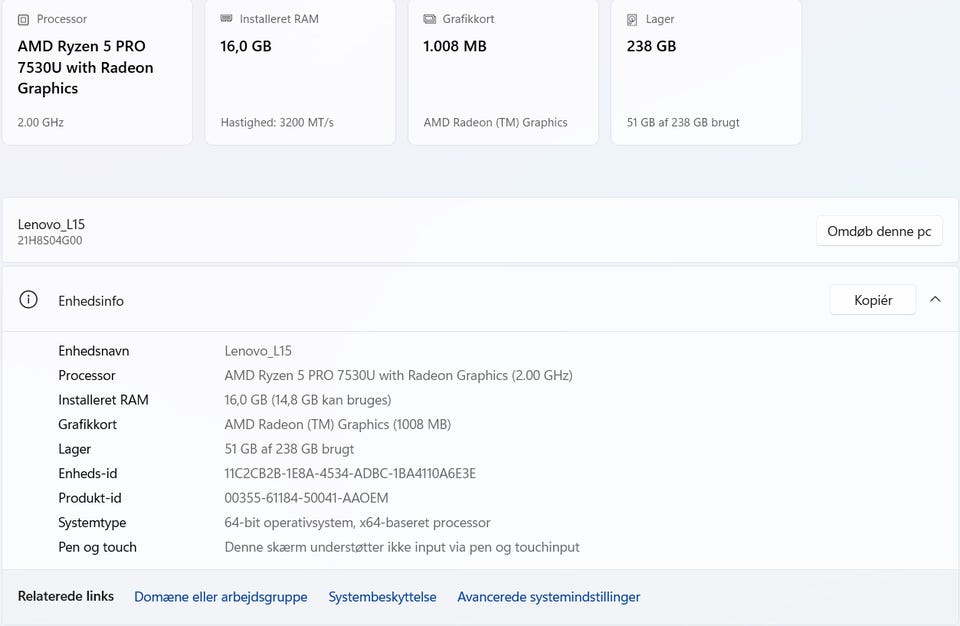Click the Enhedsnavn value Lenovo_L15
The width and height of the screenshot is (960, 626).
(258, 351)
